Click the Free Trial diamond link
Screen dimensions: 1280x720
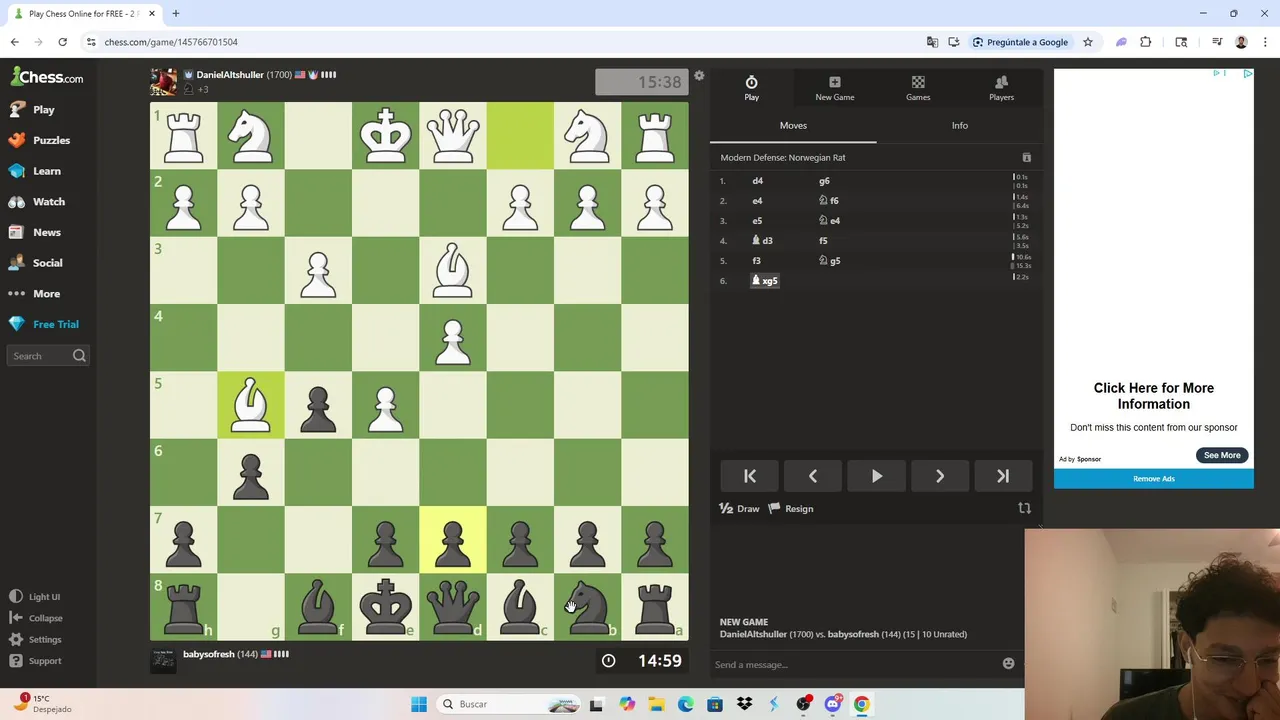[x=44, y=324]
